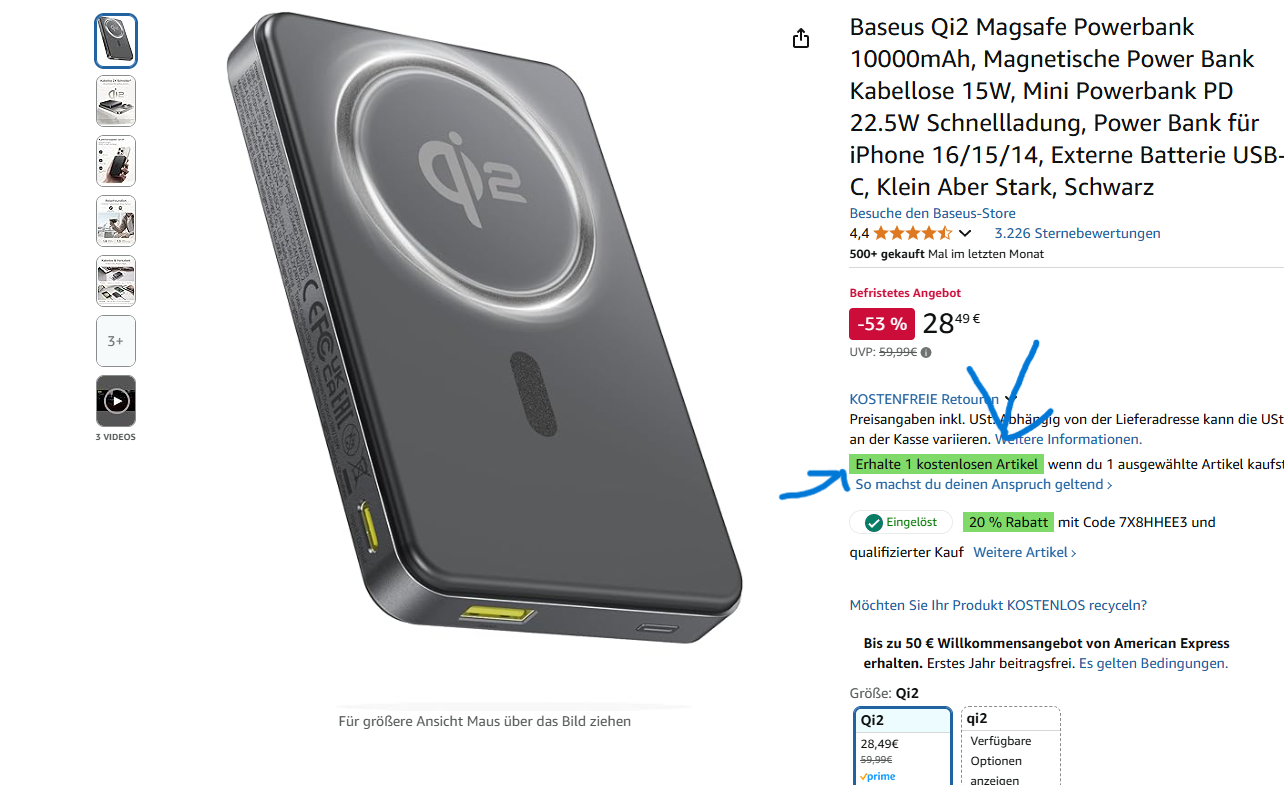
Task: Click the share icon above product image
Action: coord(800,38)
